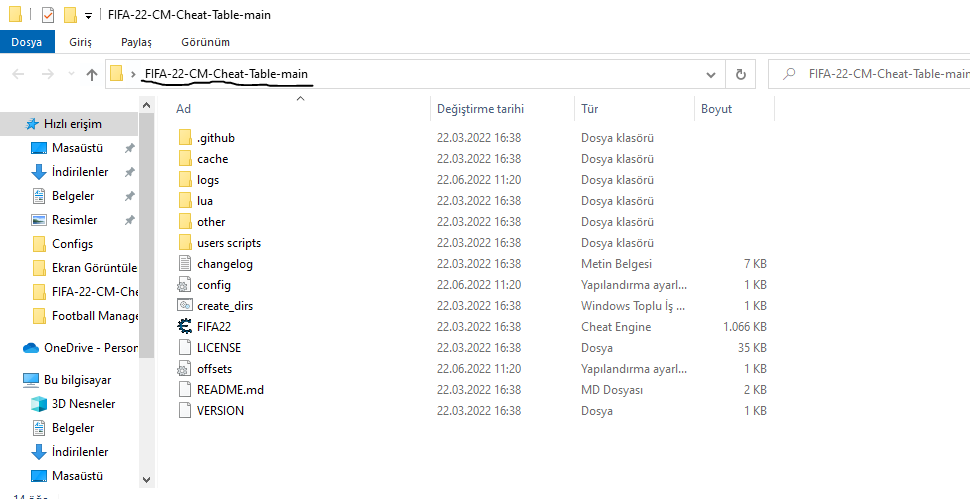970x499 pixels.
Task: Select the VERSION file icon
Action: click(185, 411)
